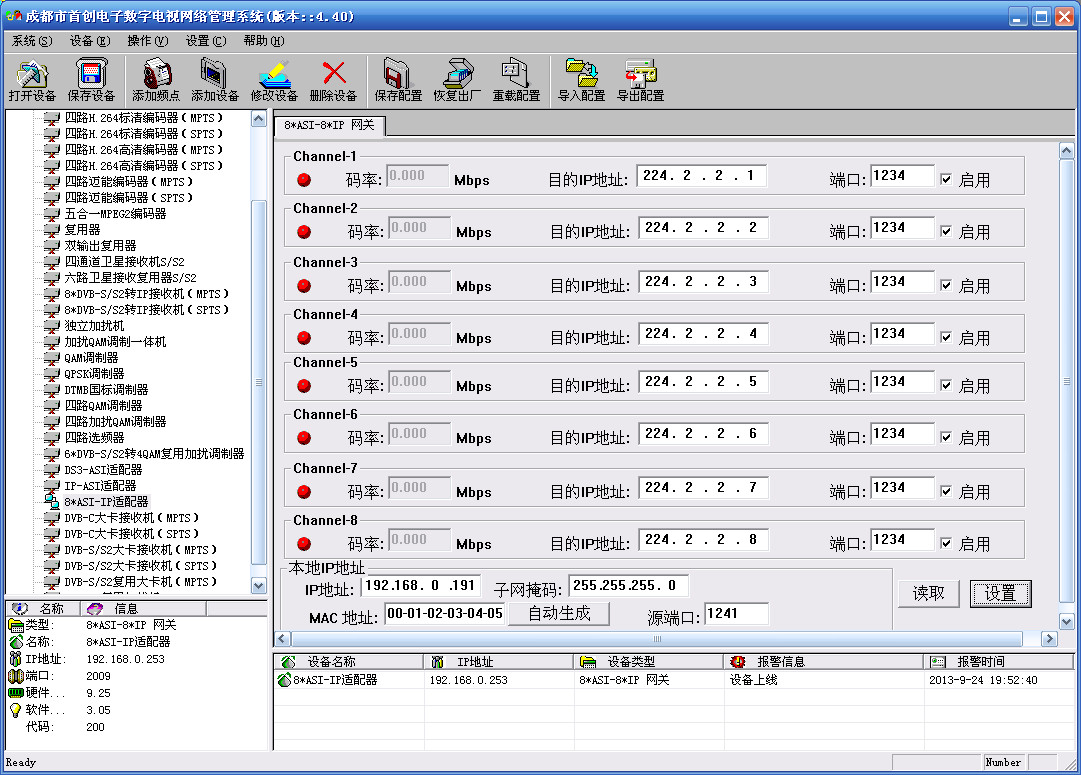1081x775 pixels.
Task: Select DTMB国标调制器 in device tree
Action: [x=105, y=390]
